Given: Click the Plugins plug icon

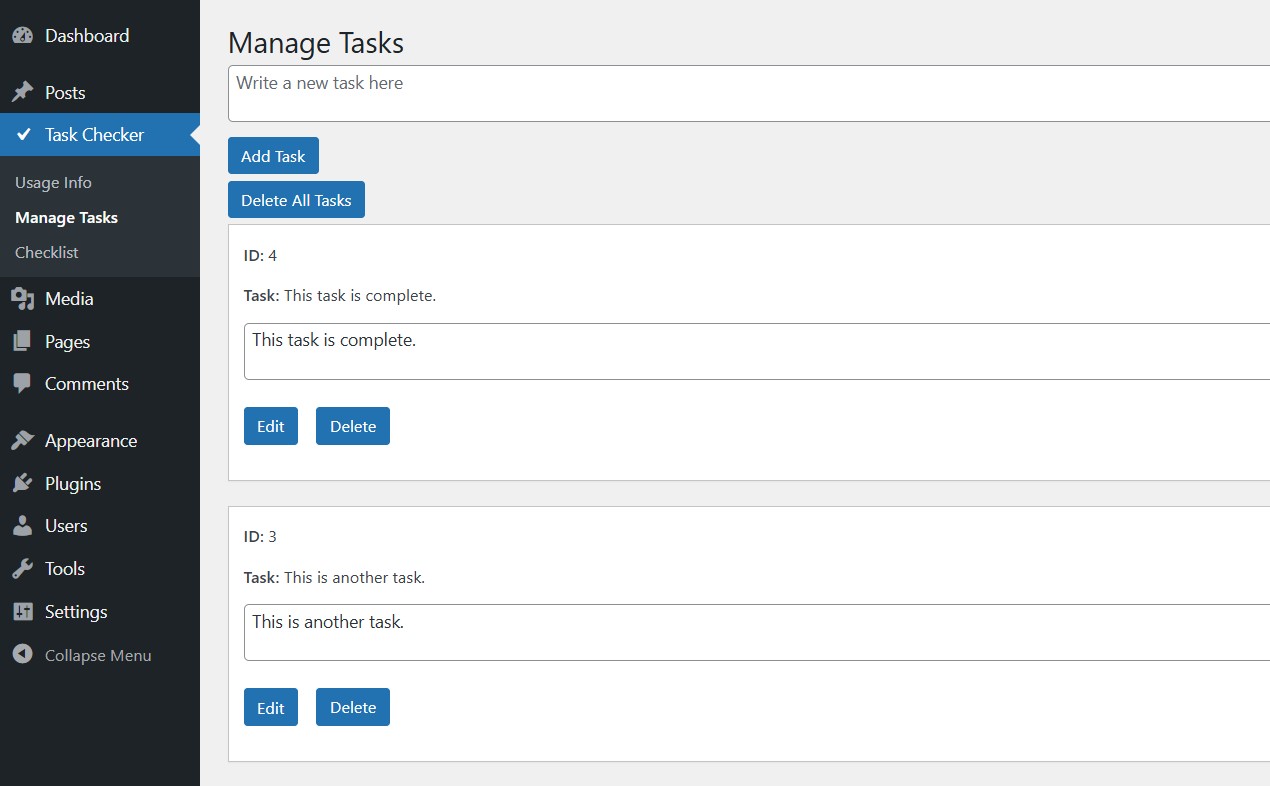Looking at the screenshot, I should [x=22, y=484].
